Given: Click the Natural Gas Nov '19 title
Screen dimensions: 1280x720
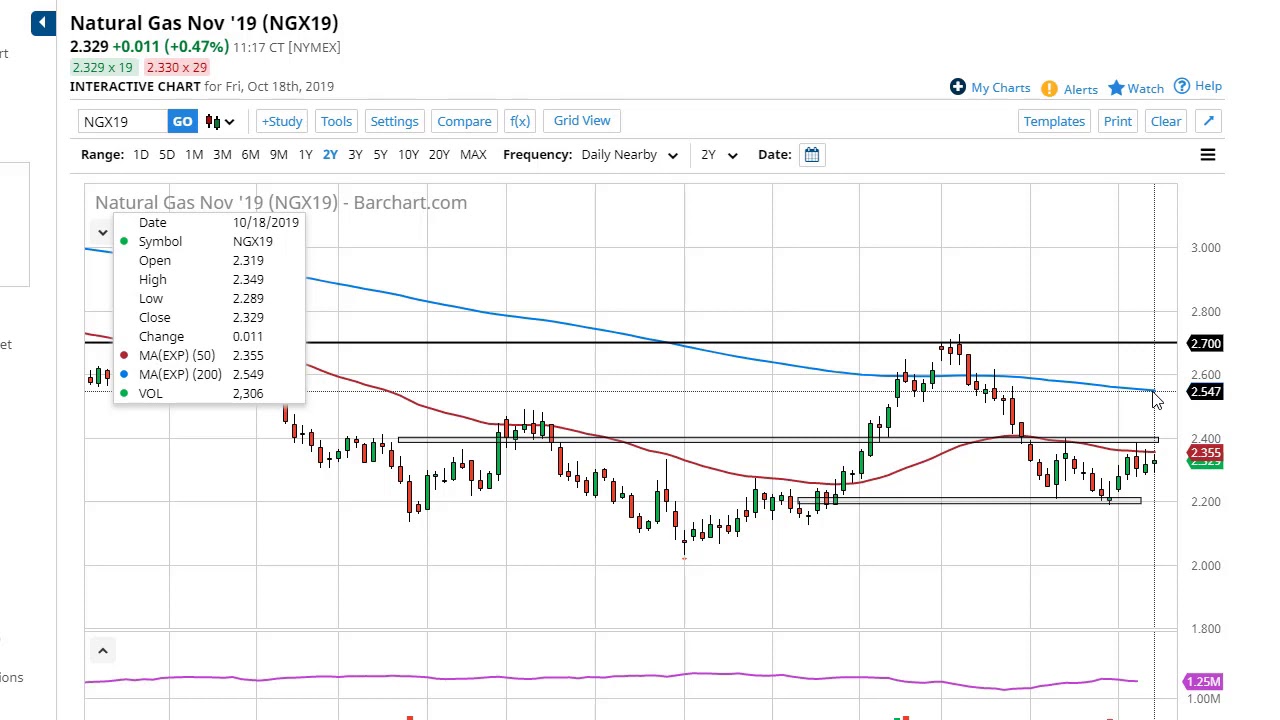Looking at the screenshot, I should click(204, 22).
